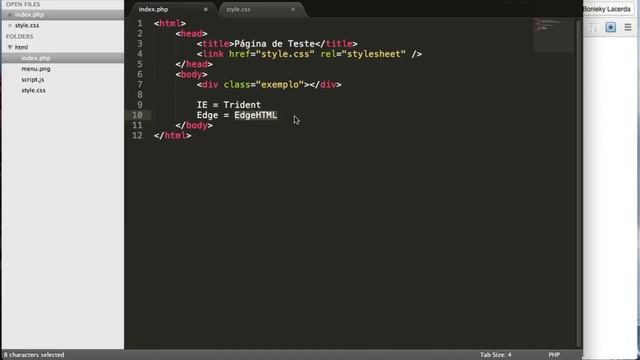Click the "8 characters selected" status text
This screenshot has height=360, width=640.
pos(34,355)
